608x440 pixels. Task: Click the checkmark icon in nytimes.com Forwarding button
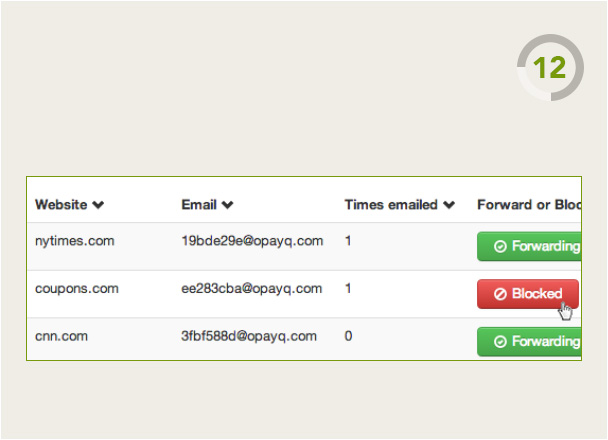point(500,246)
